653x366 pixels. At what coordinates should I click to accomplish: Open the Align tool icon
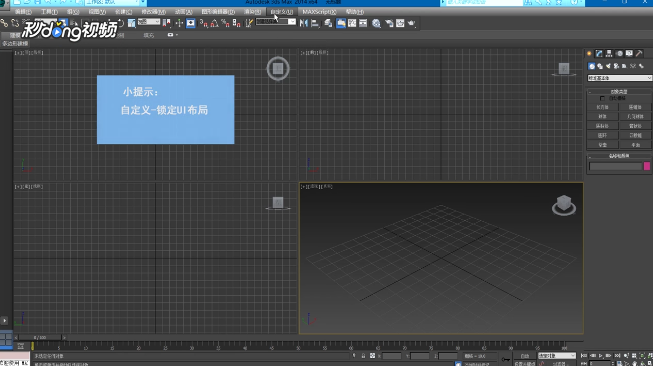click(x=315, y=23)
